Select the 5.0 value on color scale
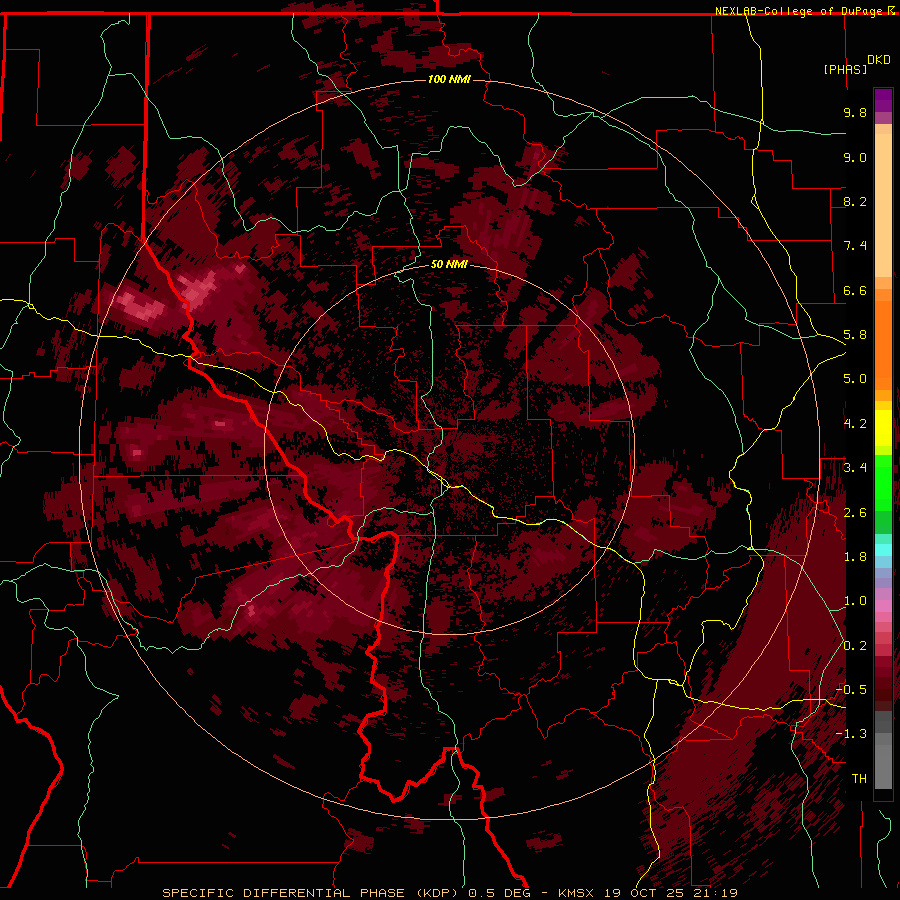The image size is (900, 900). point(855,379)
